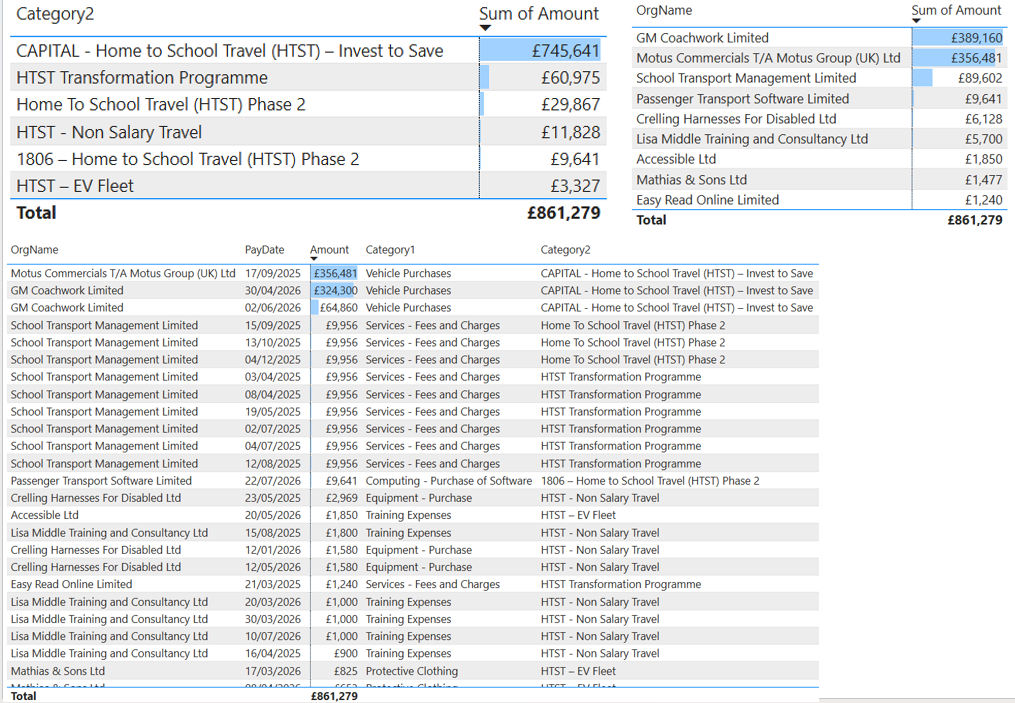Image resolution: width=1015 pixels, height=703 pixels.
Task: Click the £89,602 amount cell
Action: click(x=980, y=78)
